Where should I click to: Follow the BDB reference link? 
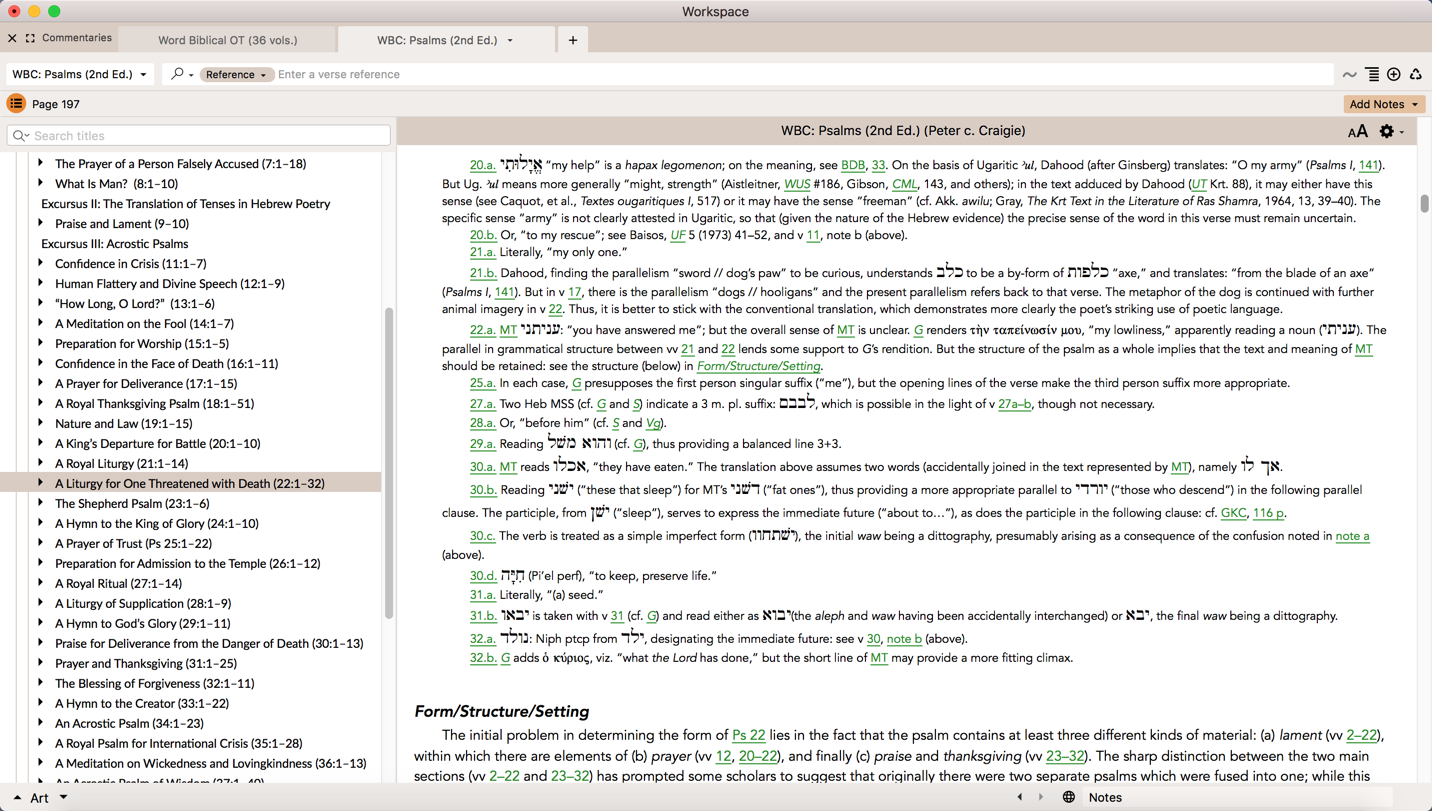pyautogui.click(x=853, y=165)
